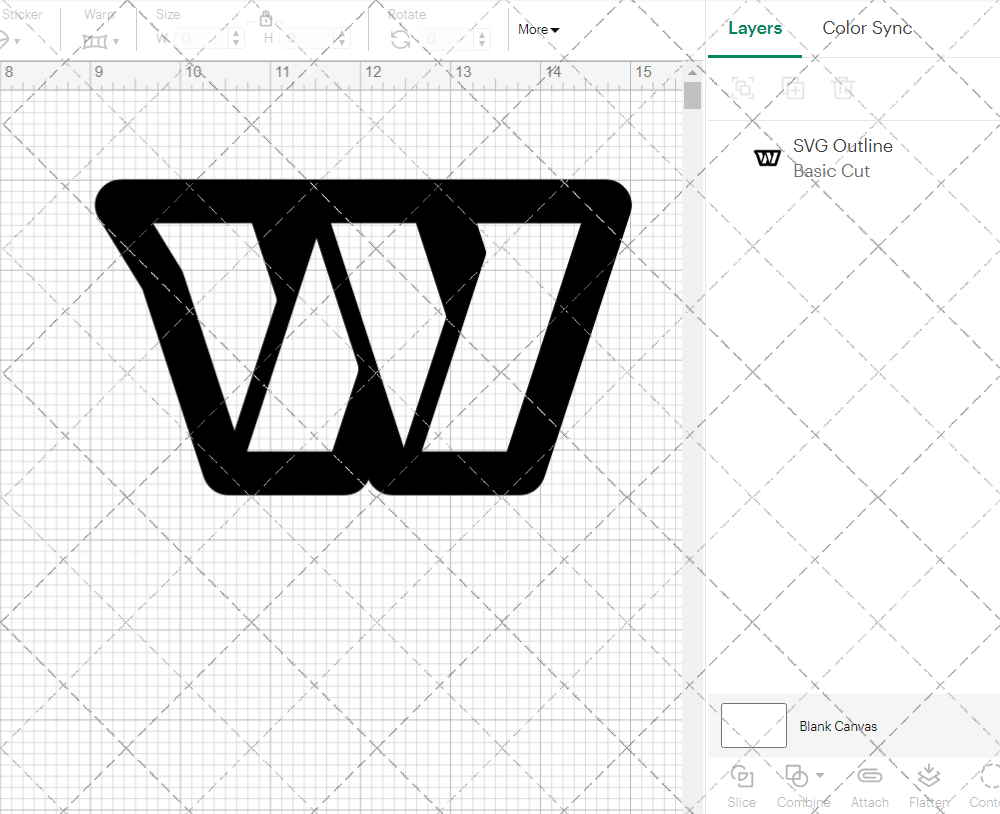Screen dimensions: 1000x814
Task: Adjust the Height stepper arrows
Action: tap(342, 38)
